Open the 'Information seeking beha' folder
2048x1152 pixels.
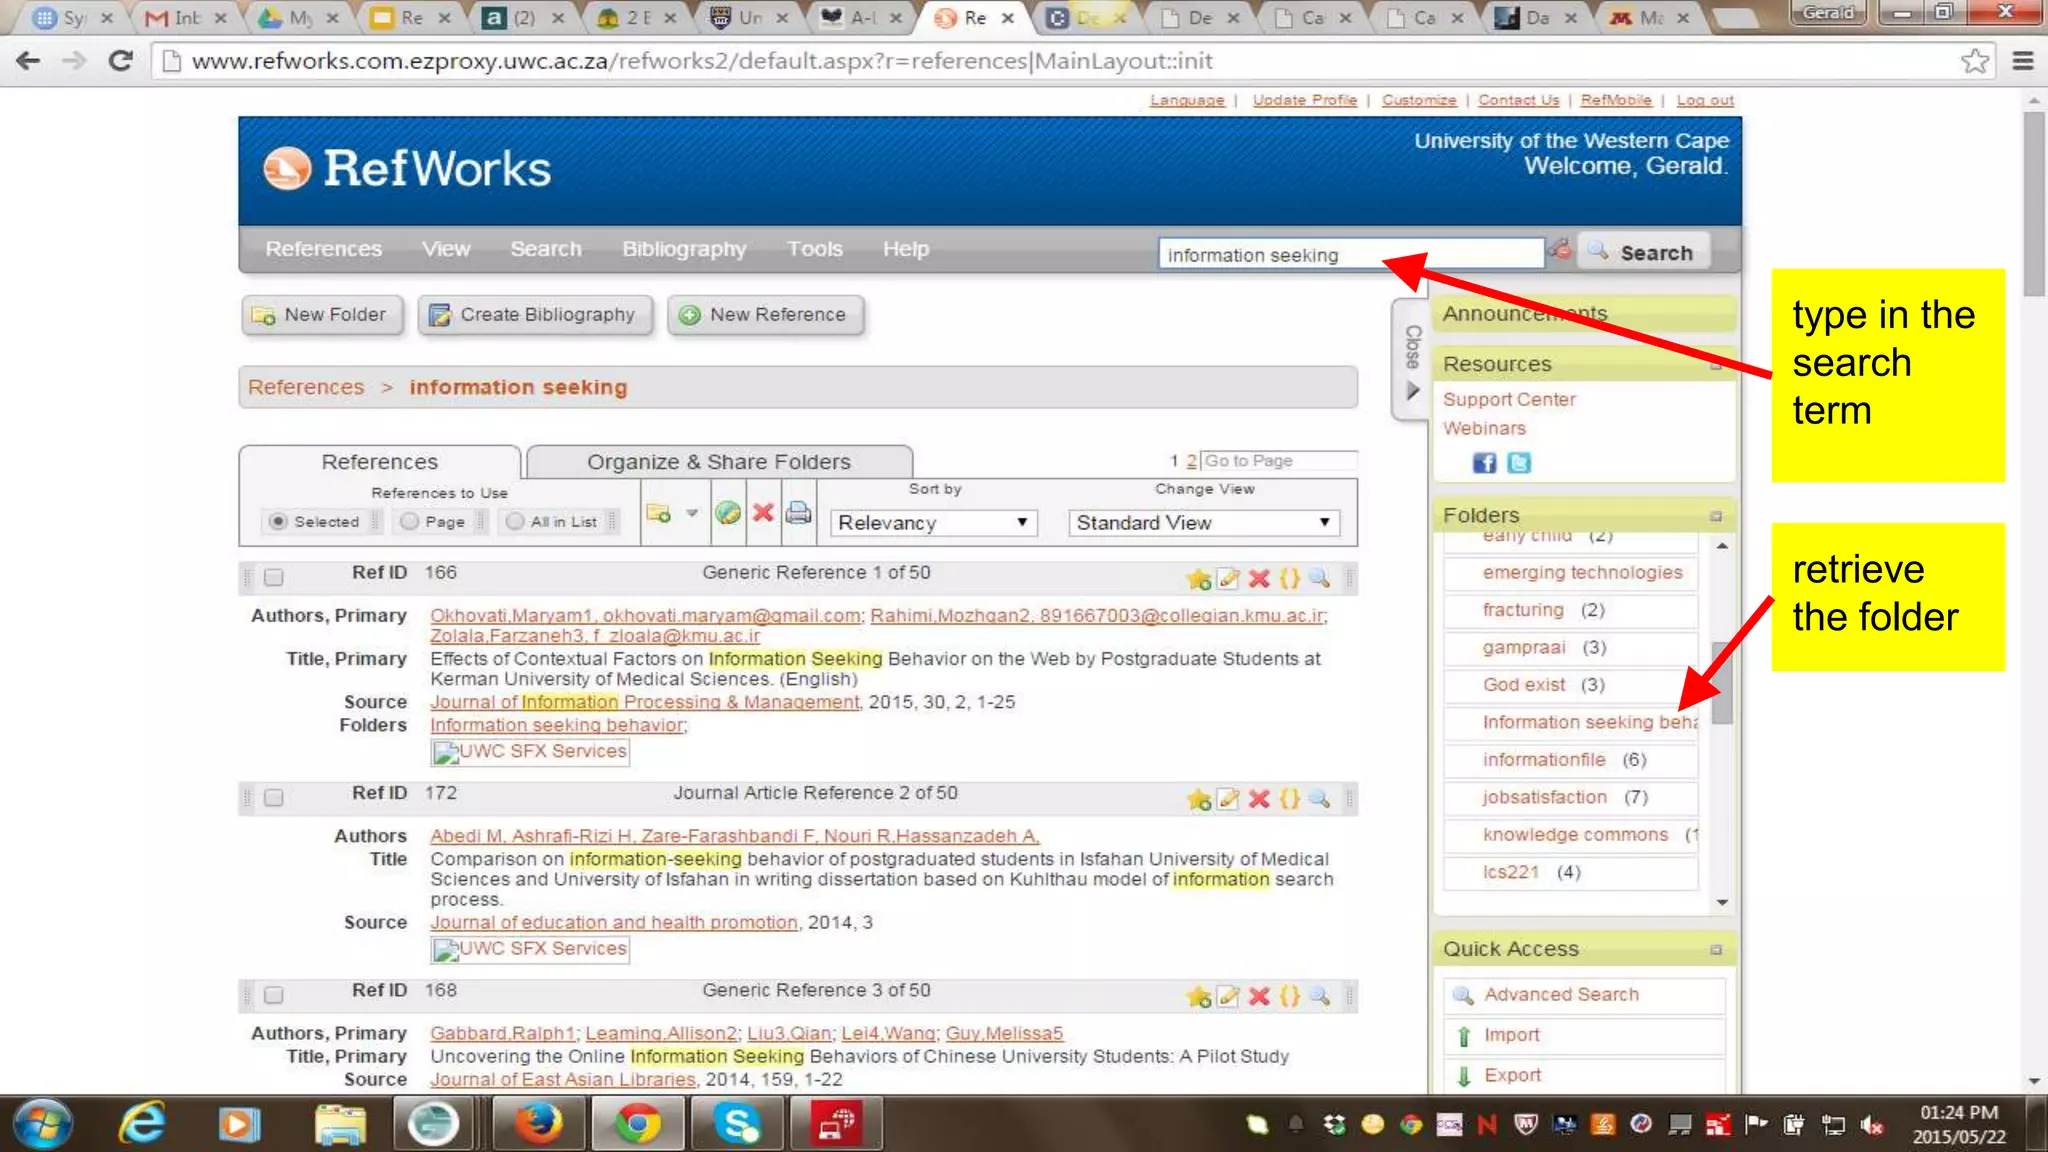(1590, 722)
